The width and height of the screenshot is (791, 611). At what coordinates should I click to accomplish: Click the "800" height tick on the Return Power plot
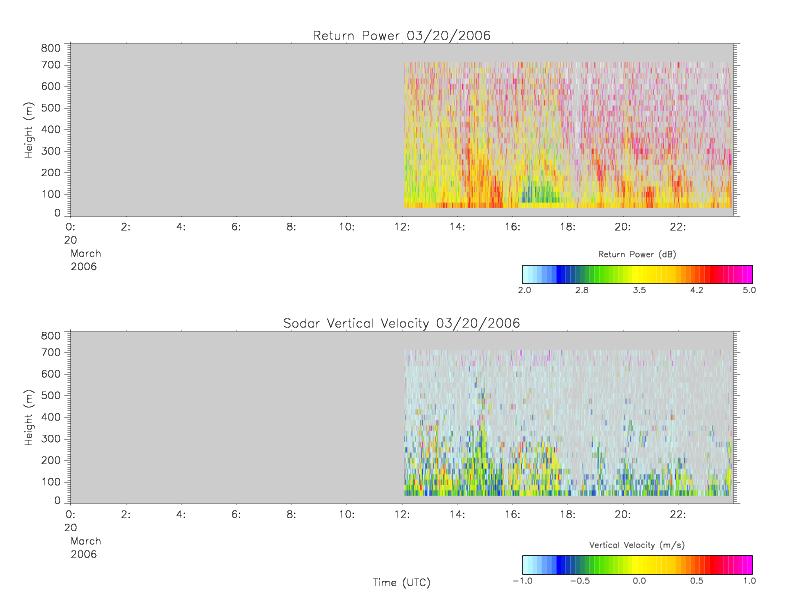50,48
